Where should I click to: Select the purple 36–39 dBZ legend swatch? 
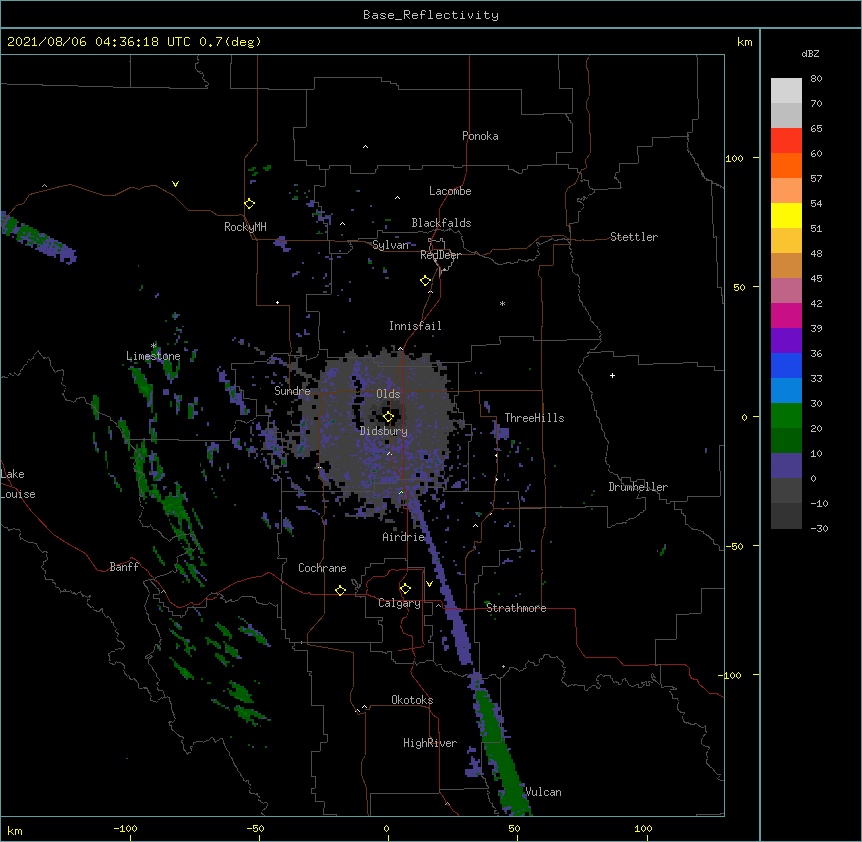pos(786,341)
